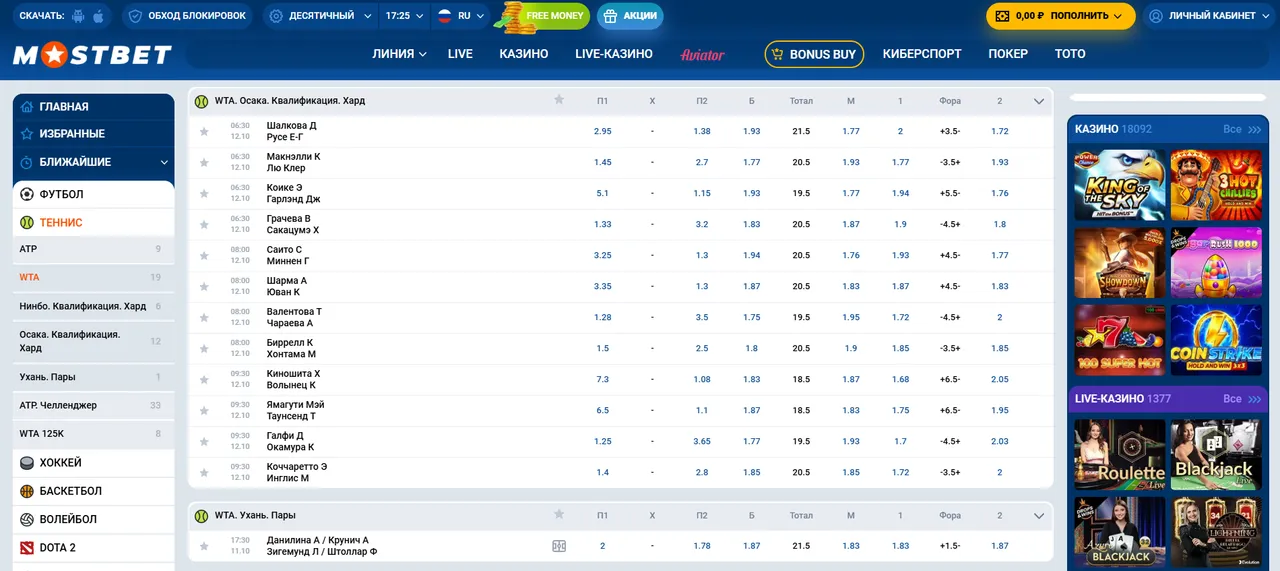Click the Пополнить deposit button
Viewport: 1280px width, 571px height.
pyautogui.click(x=1060, y=16)
